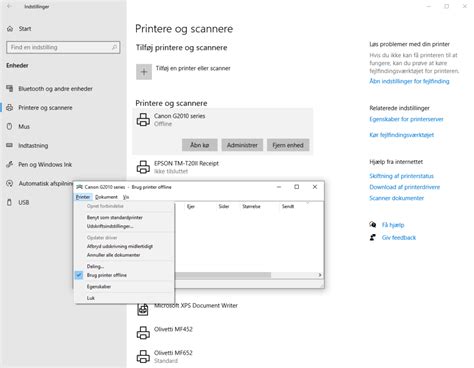Image resolution: width=474 pixels, height=368 pixels.
Task: Open the Start home icon in sidebar
Action: (10, 29)
